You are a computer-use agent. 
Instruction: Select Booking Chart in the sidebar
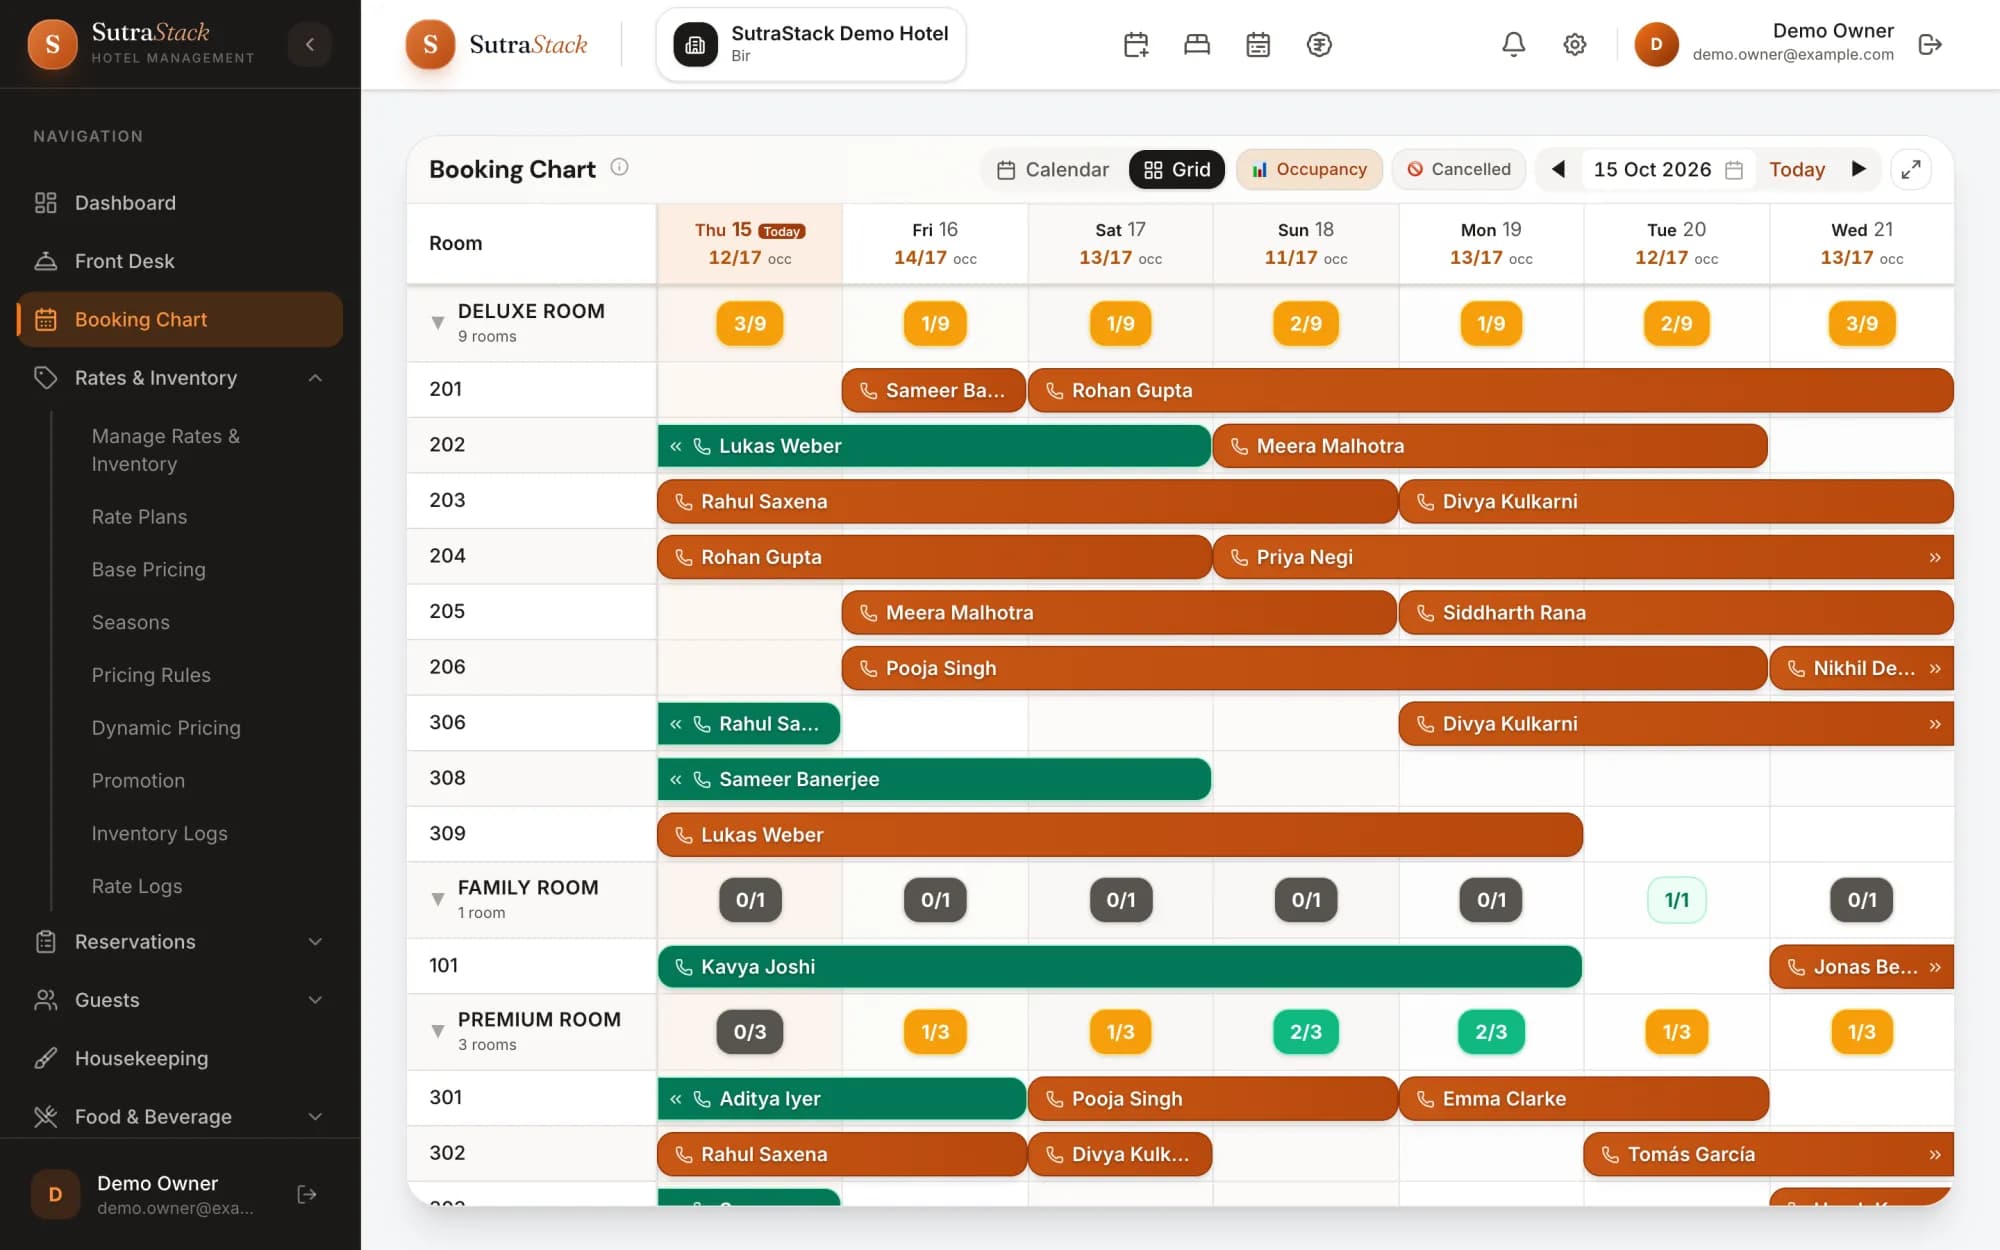[180, 319]
